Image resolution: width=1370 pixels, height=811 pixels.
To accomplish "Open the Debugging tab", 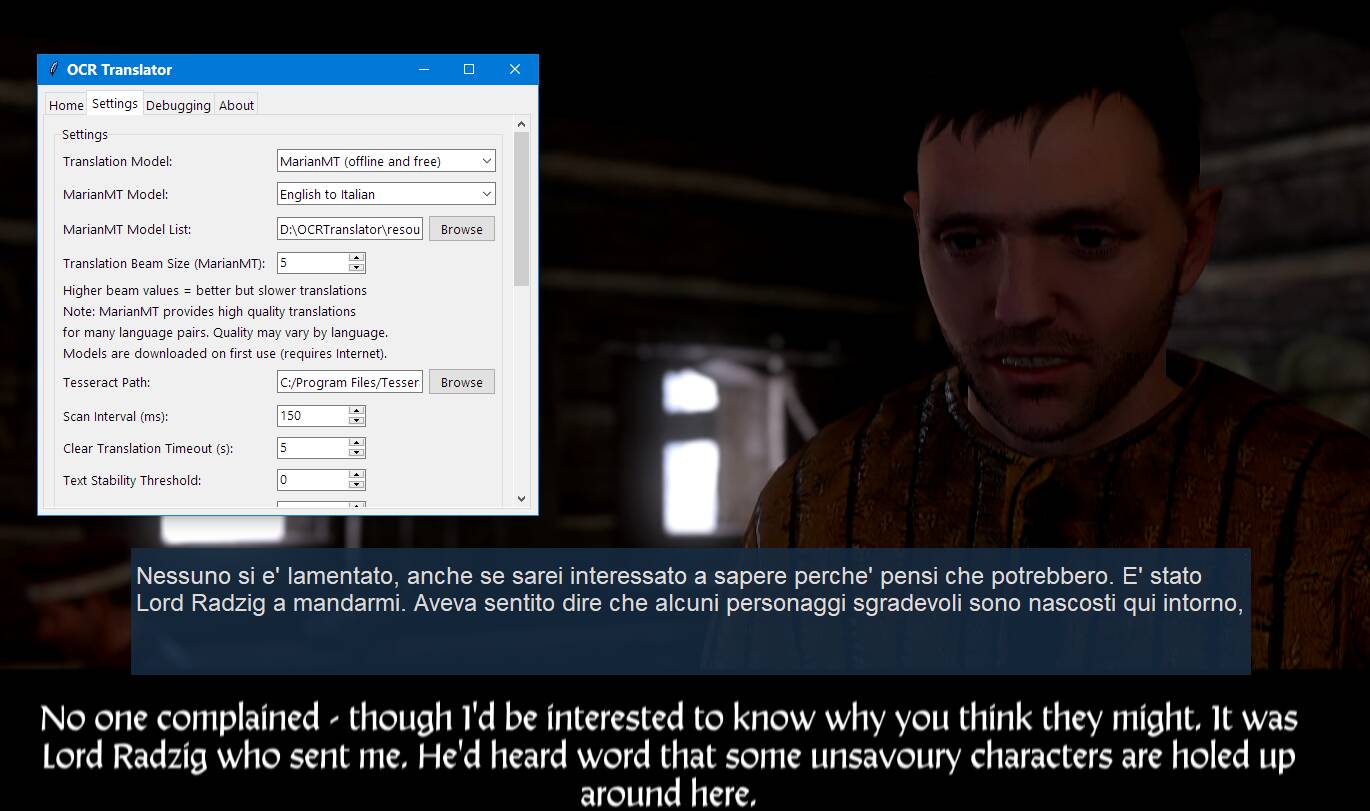I will pos(178,105).
